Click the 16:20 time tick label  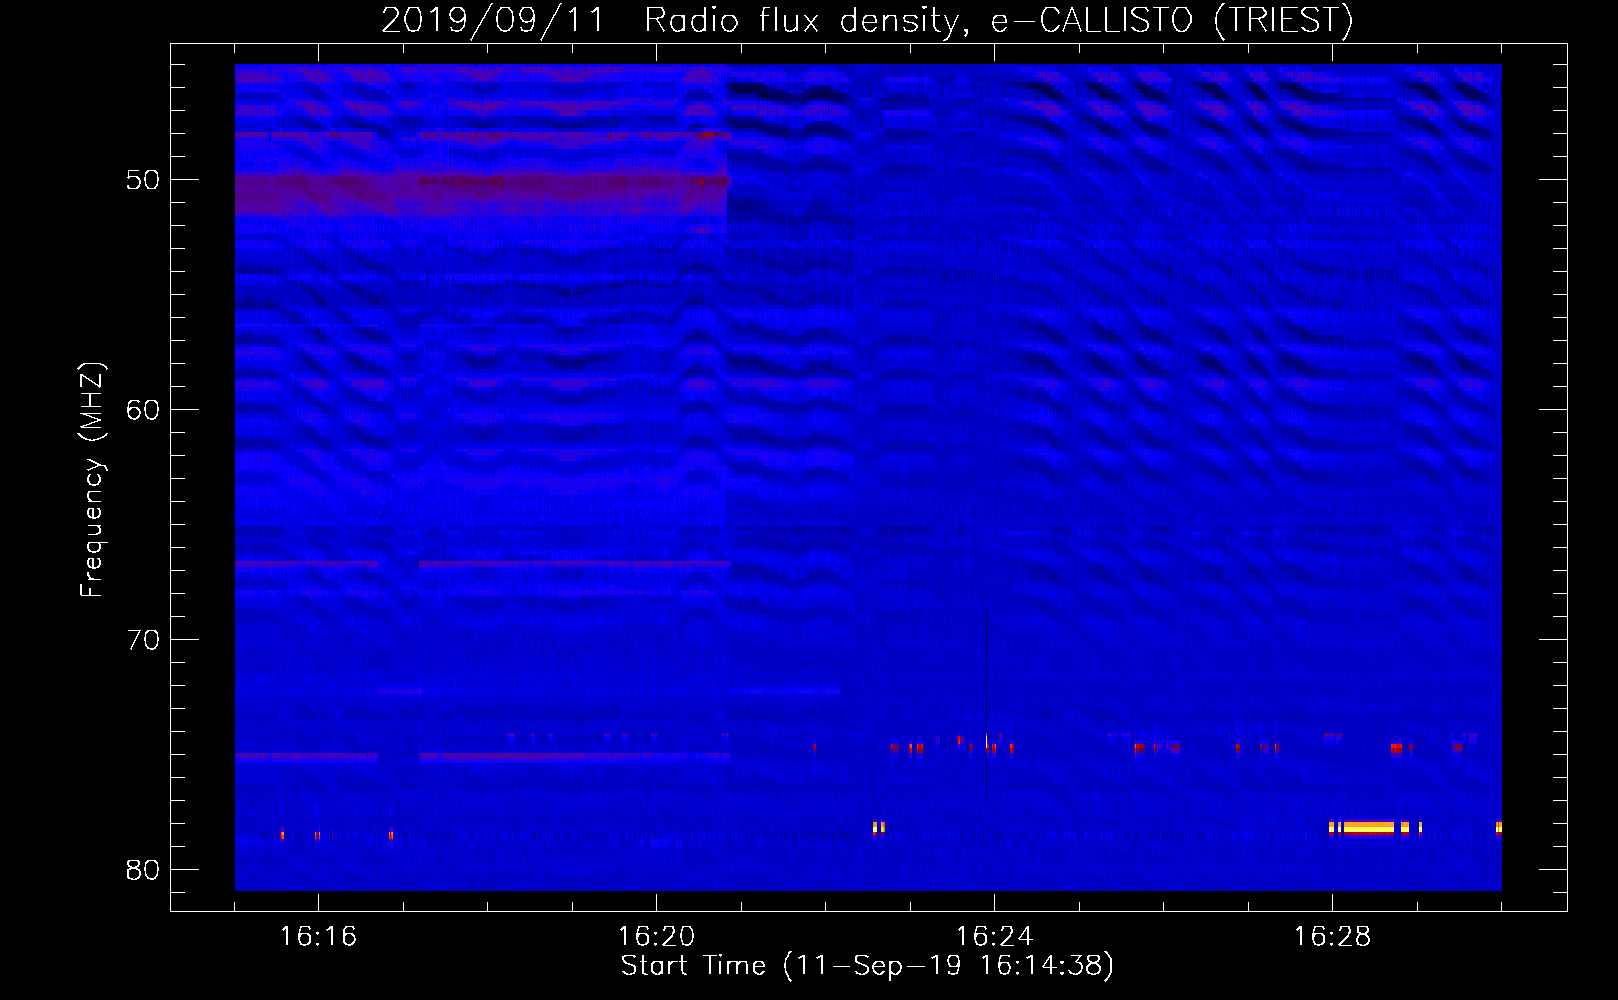point(656,937)
